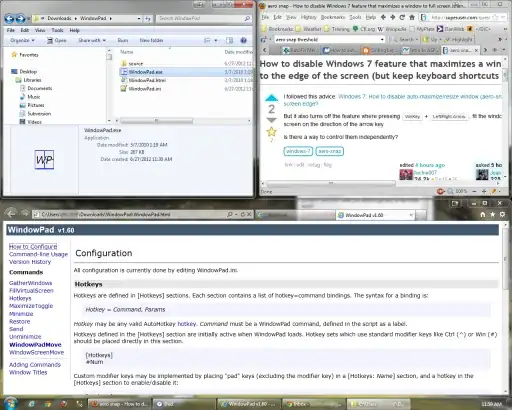This screenshot has width=512, height=410.
Task: Click the Firefox forward arrow
Action: coord(393,17)
